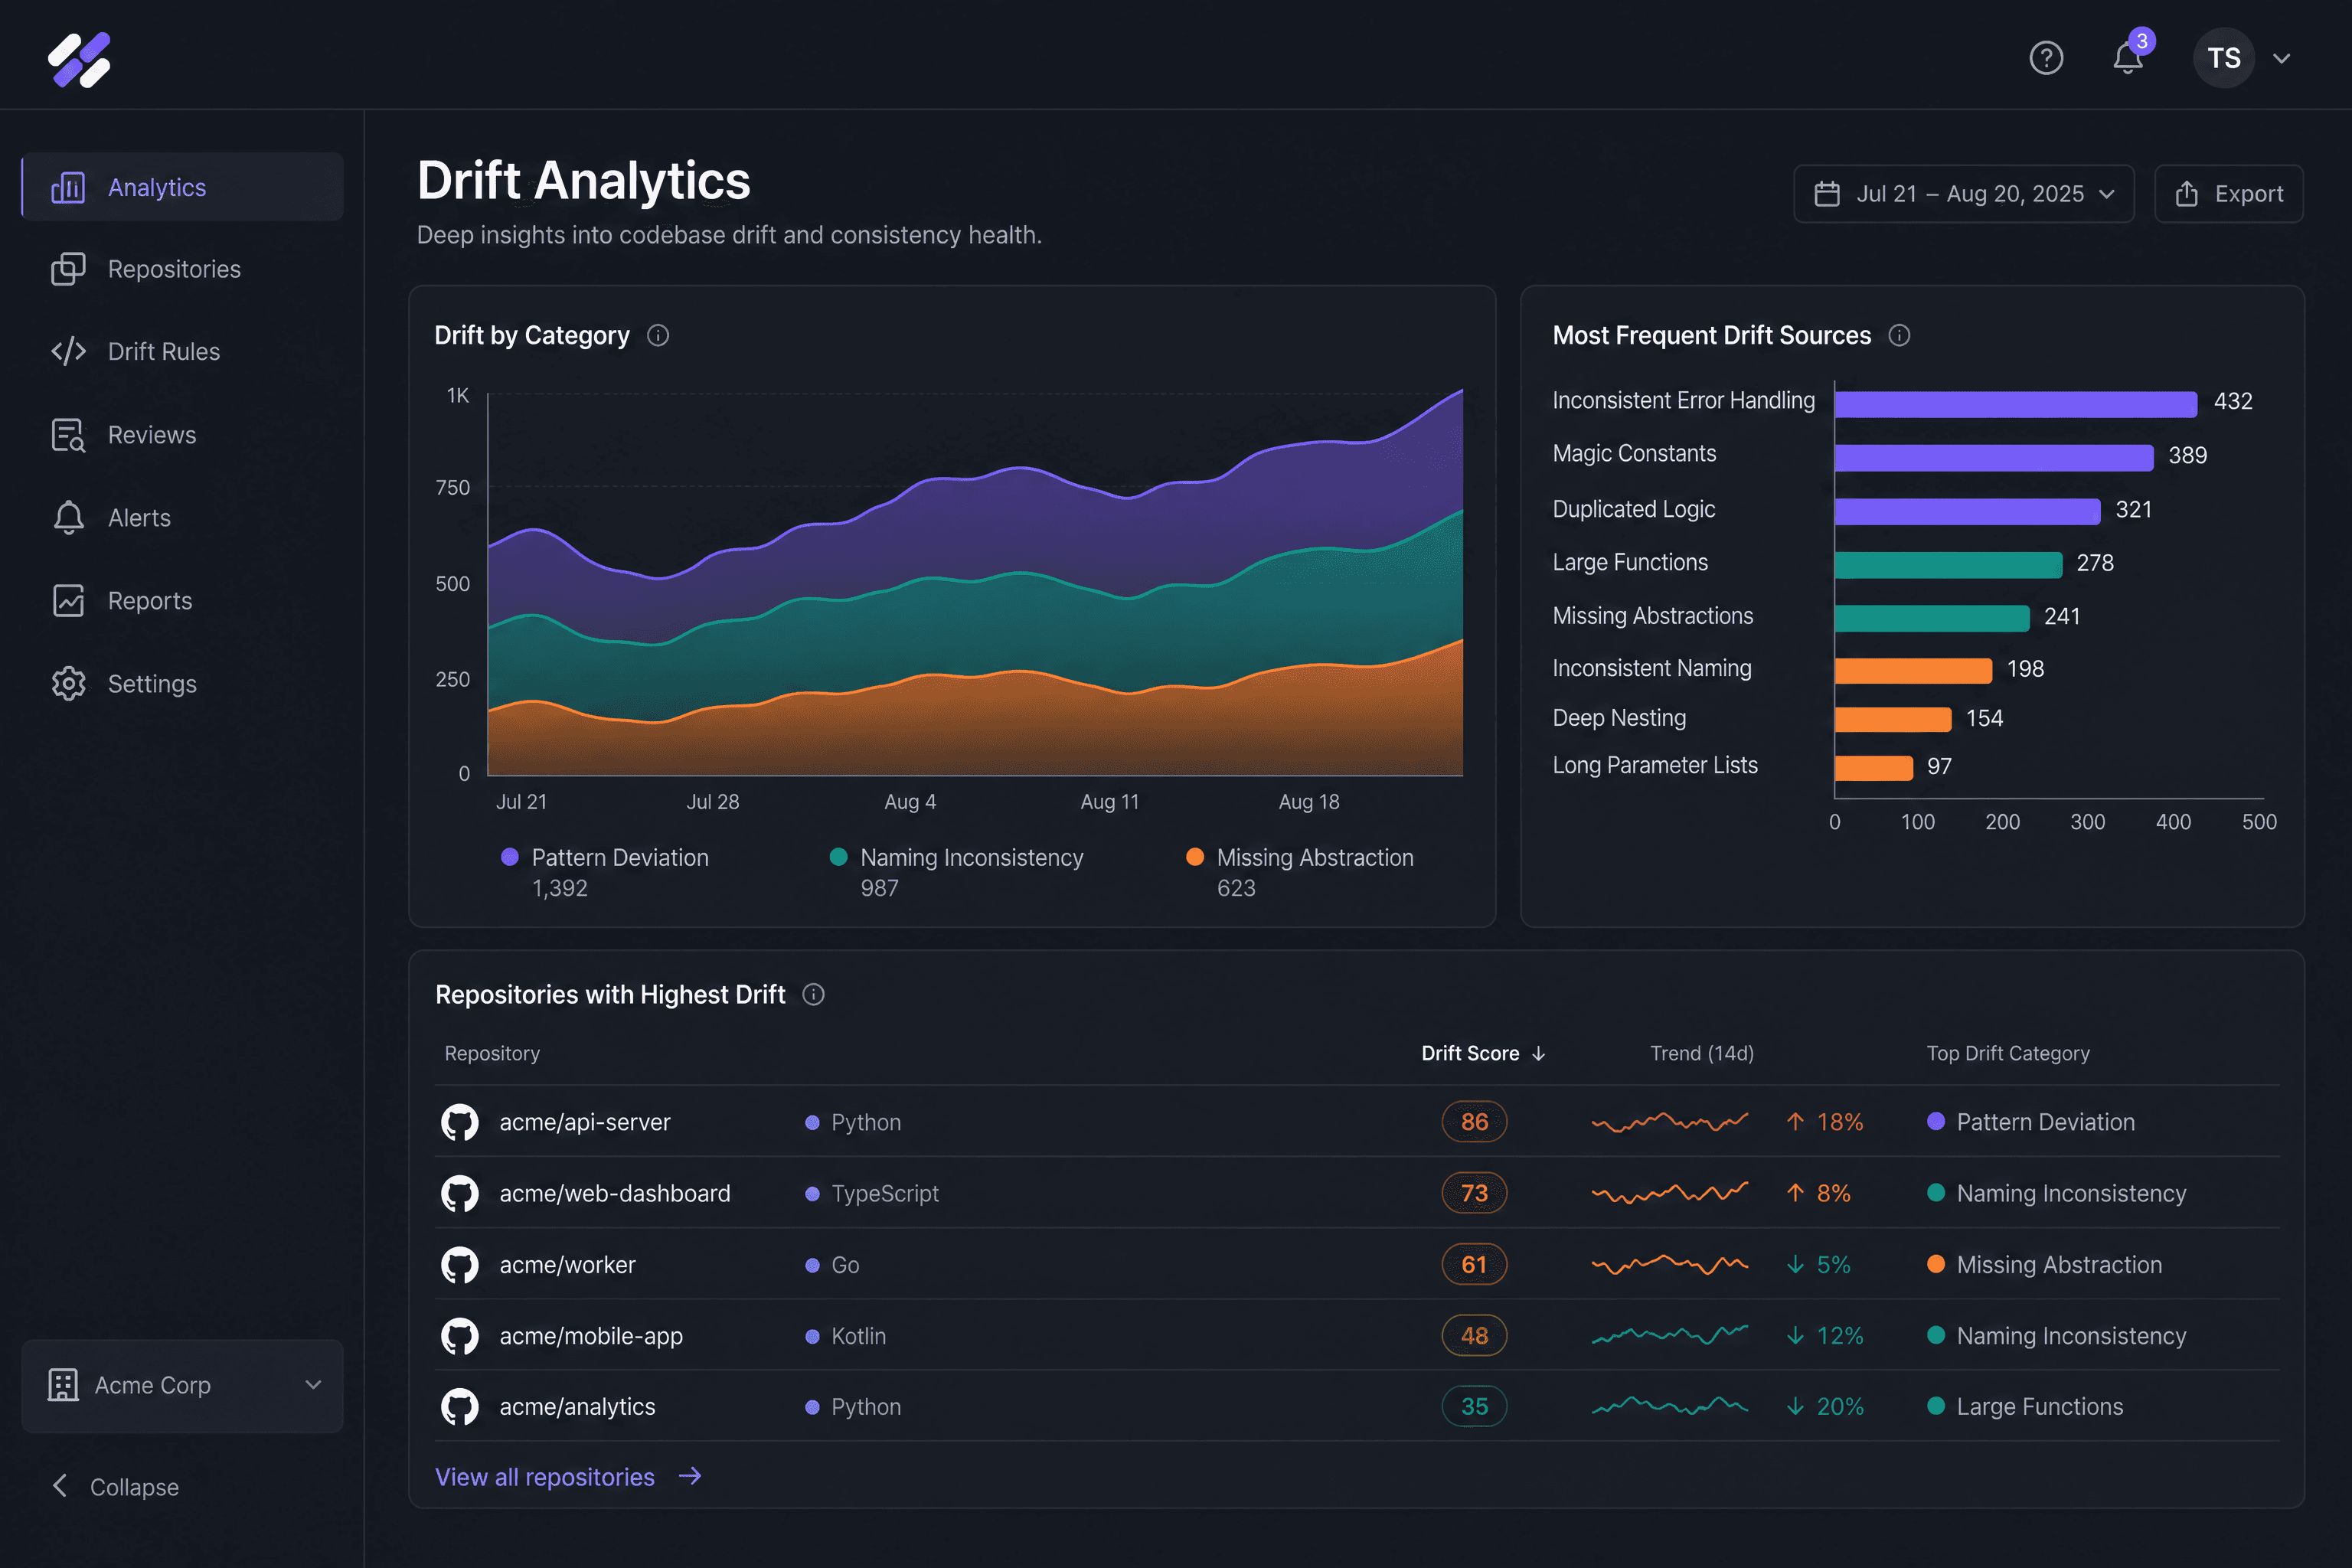Navigate to Reports in the sidebar
This screenshot has height=1568, width=2352.
click(182, 600)
